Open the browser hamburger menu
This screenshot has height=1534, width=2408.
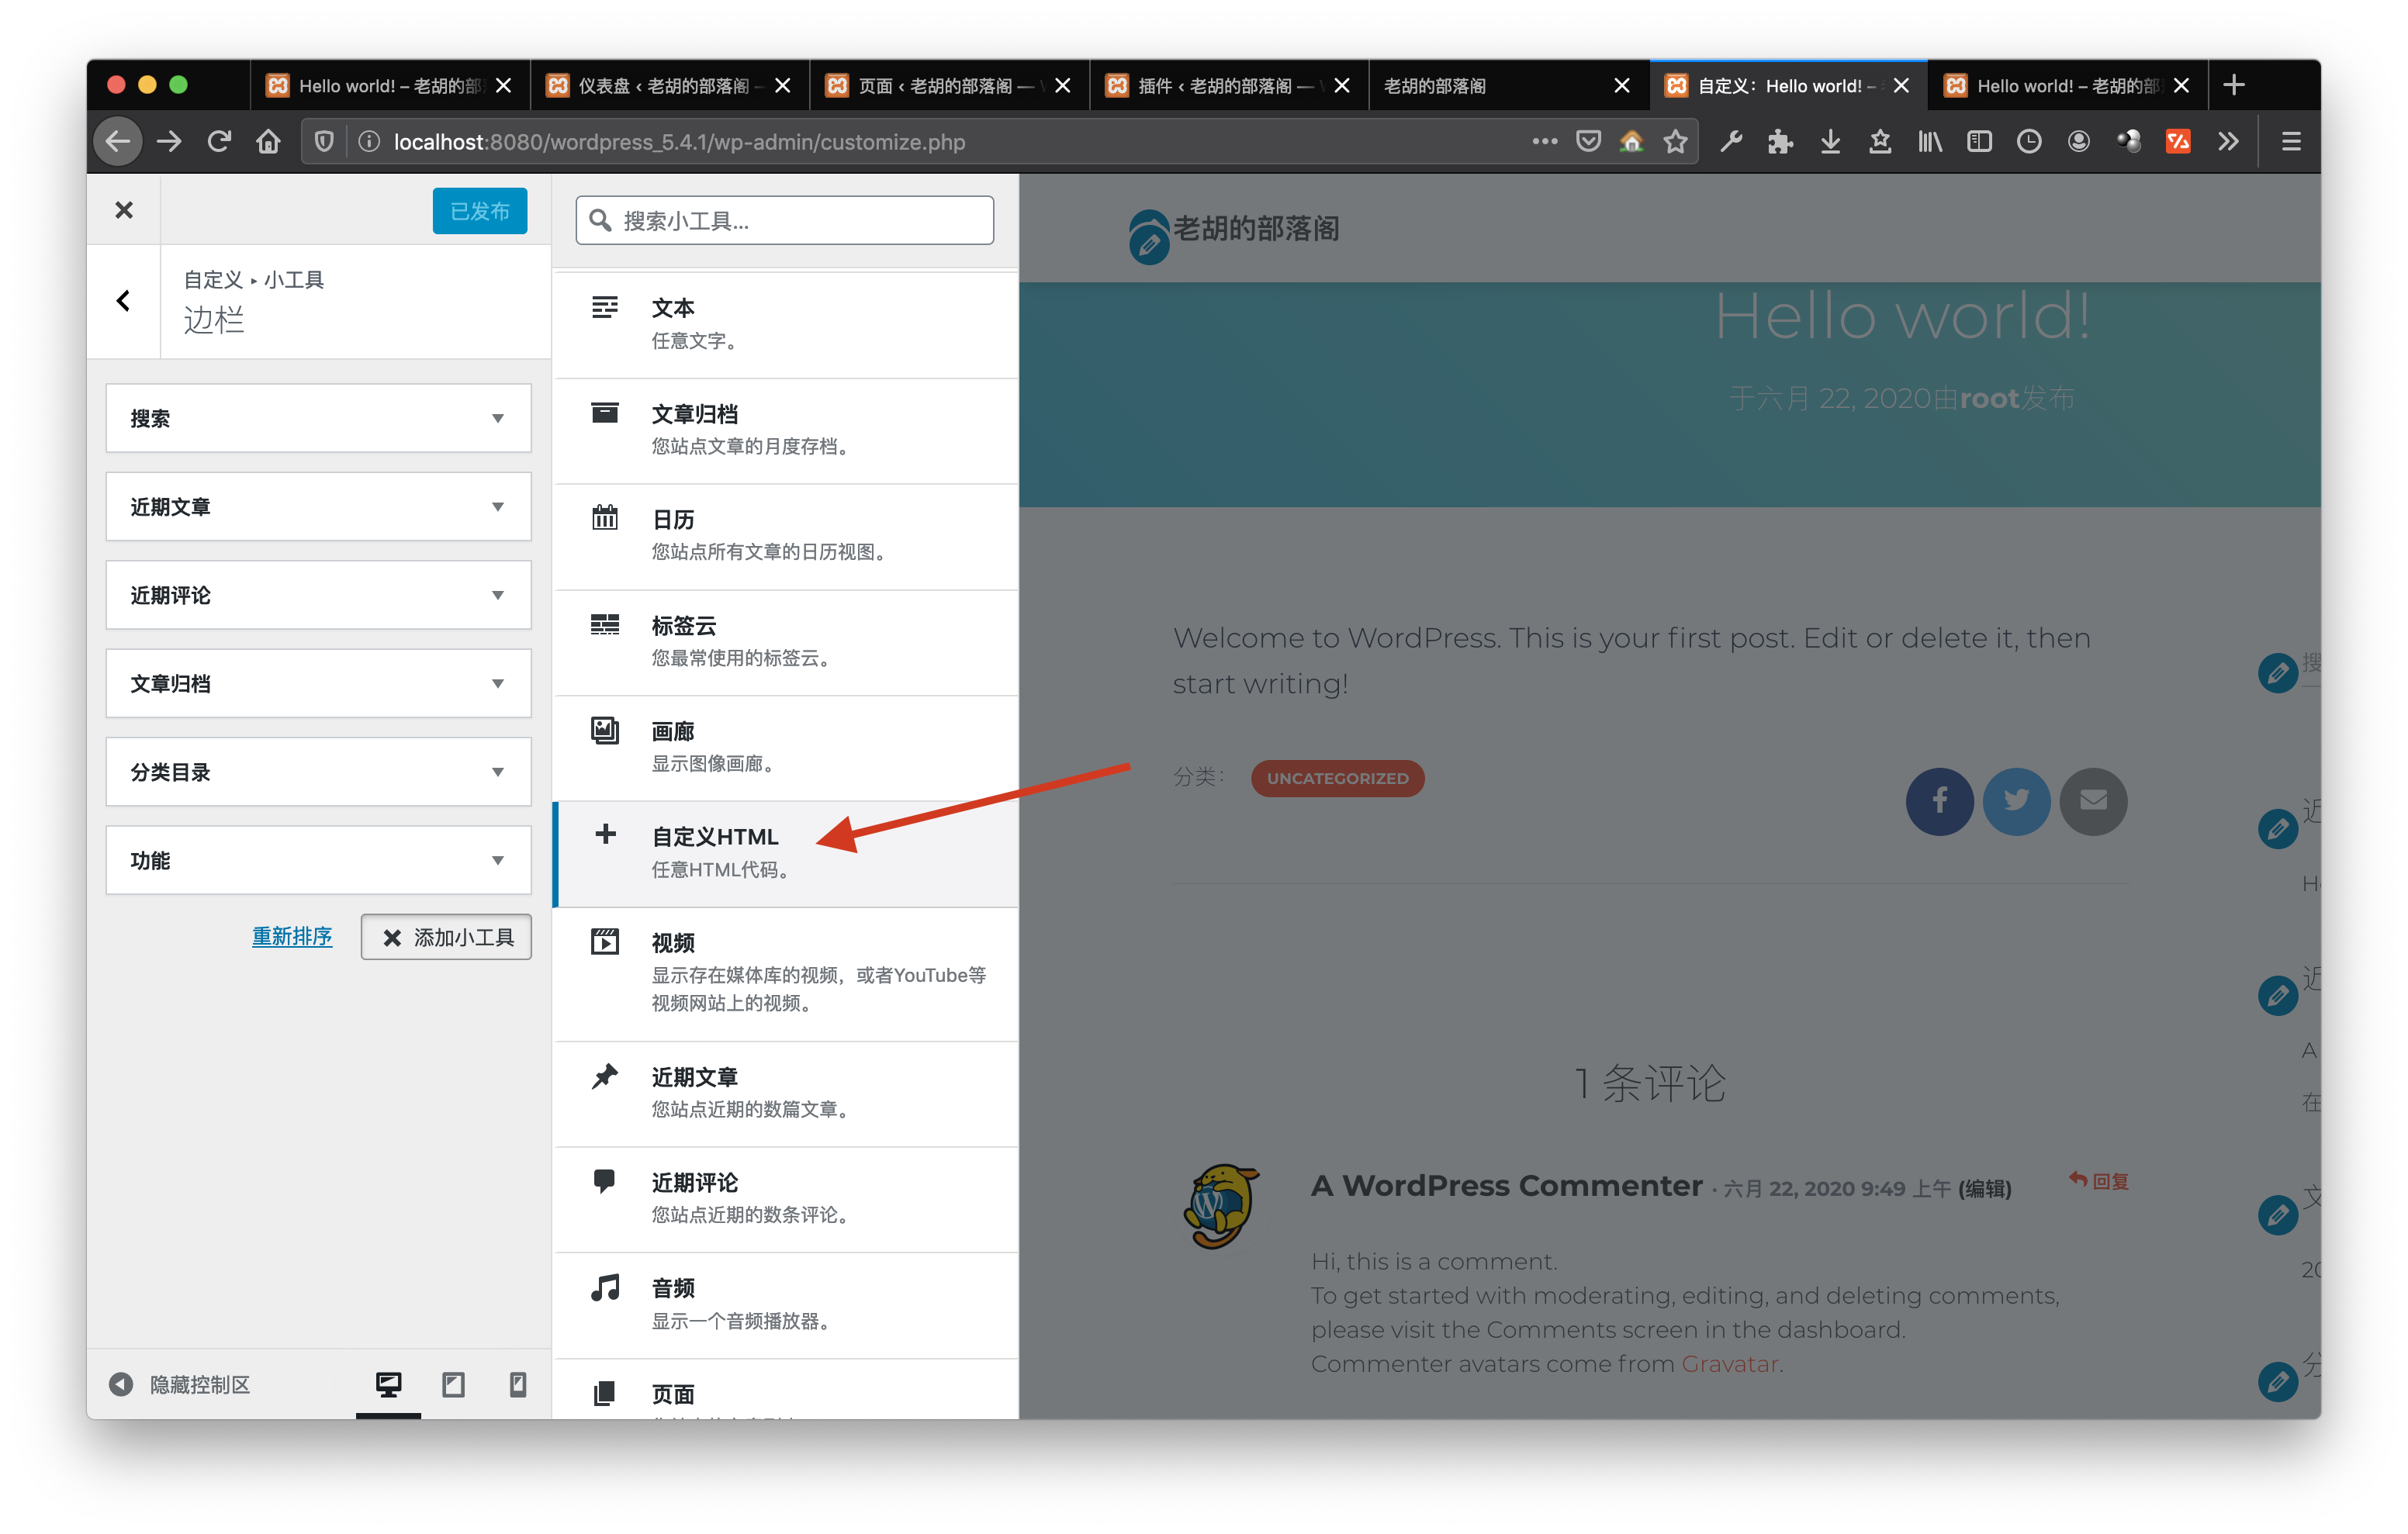tap(2291, 142)
